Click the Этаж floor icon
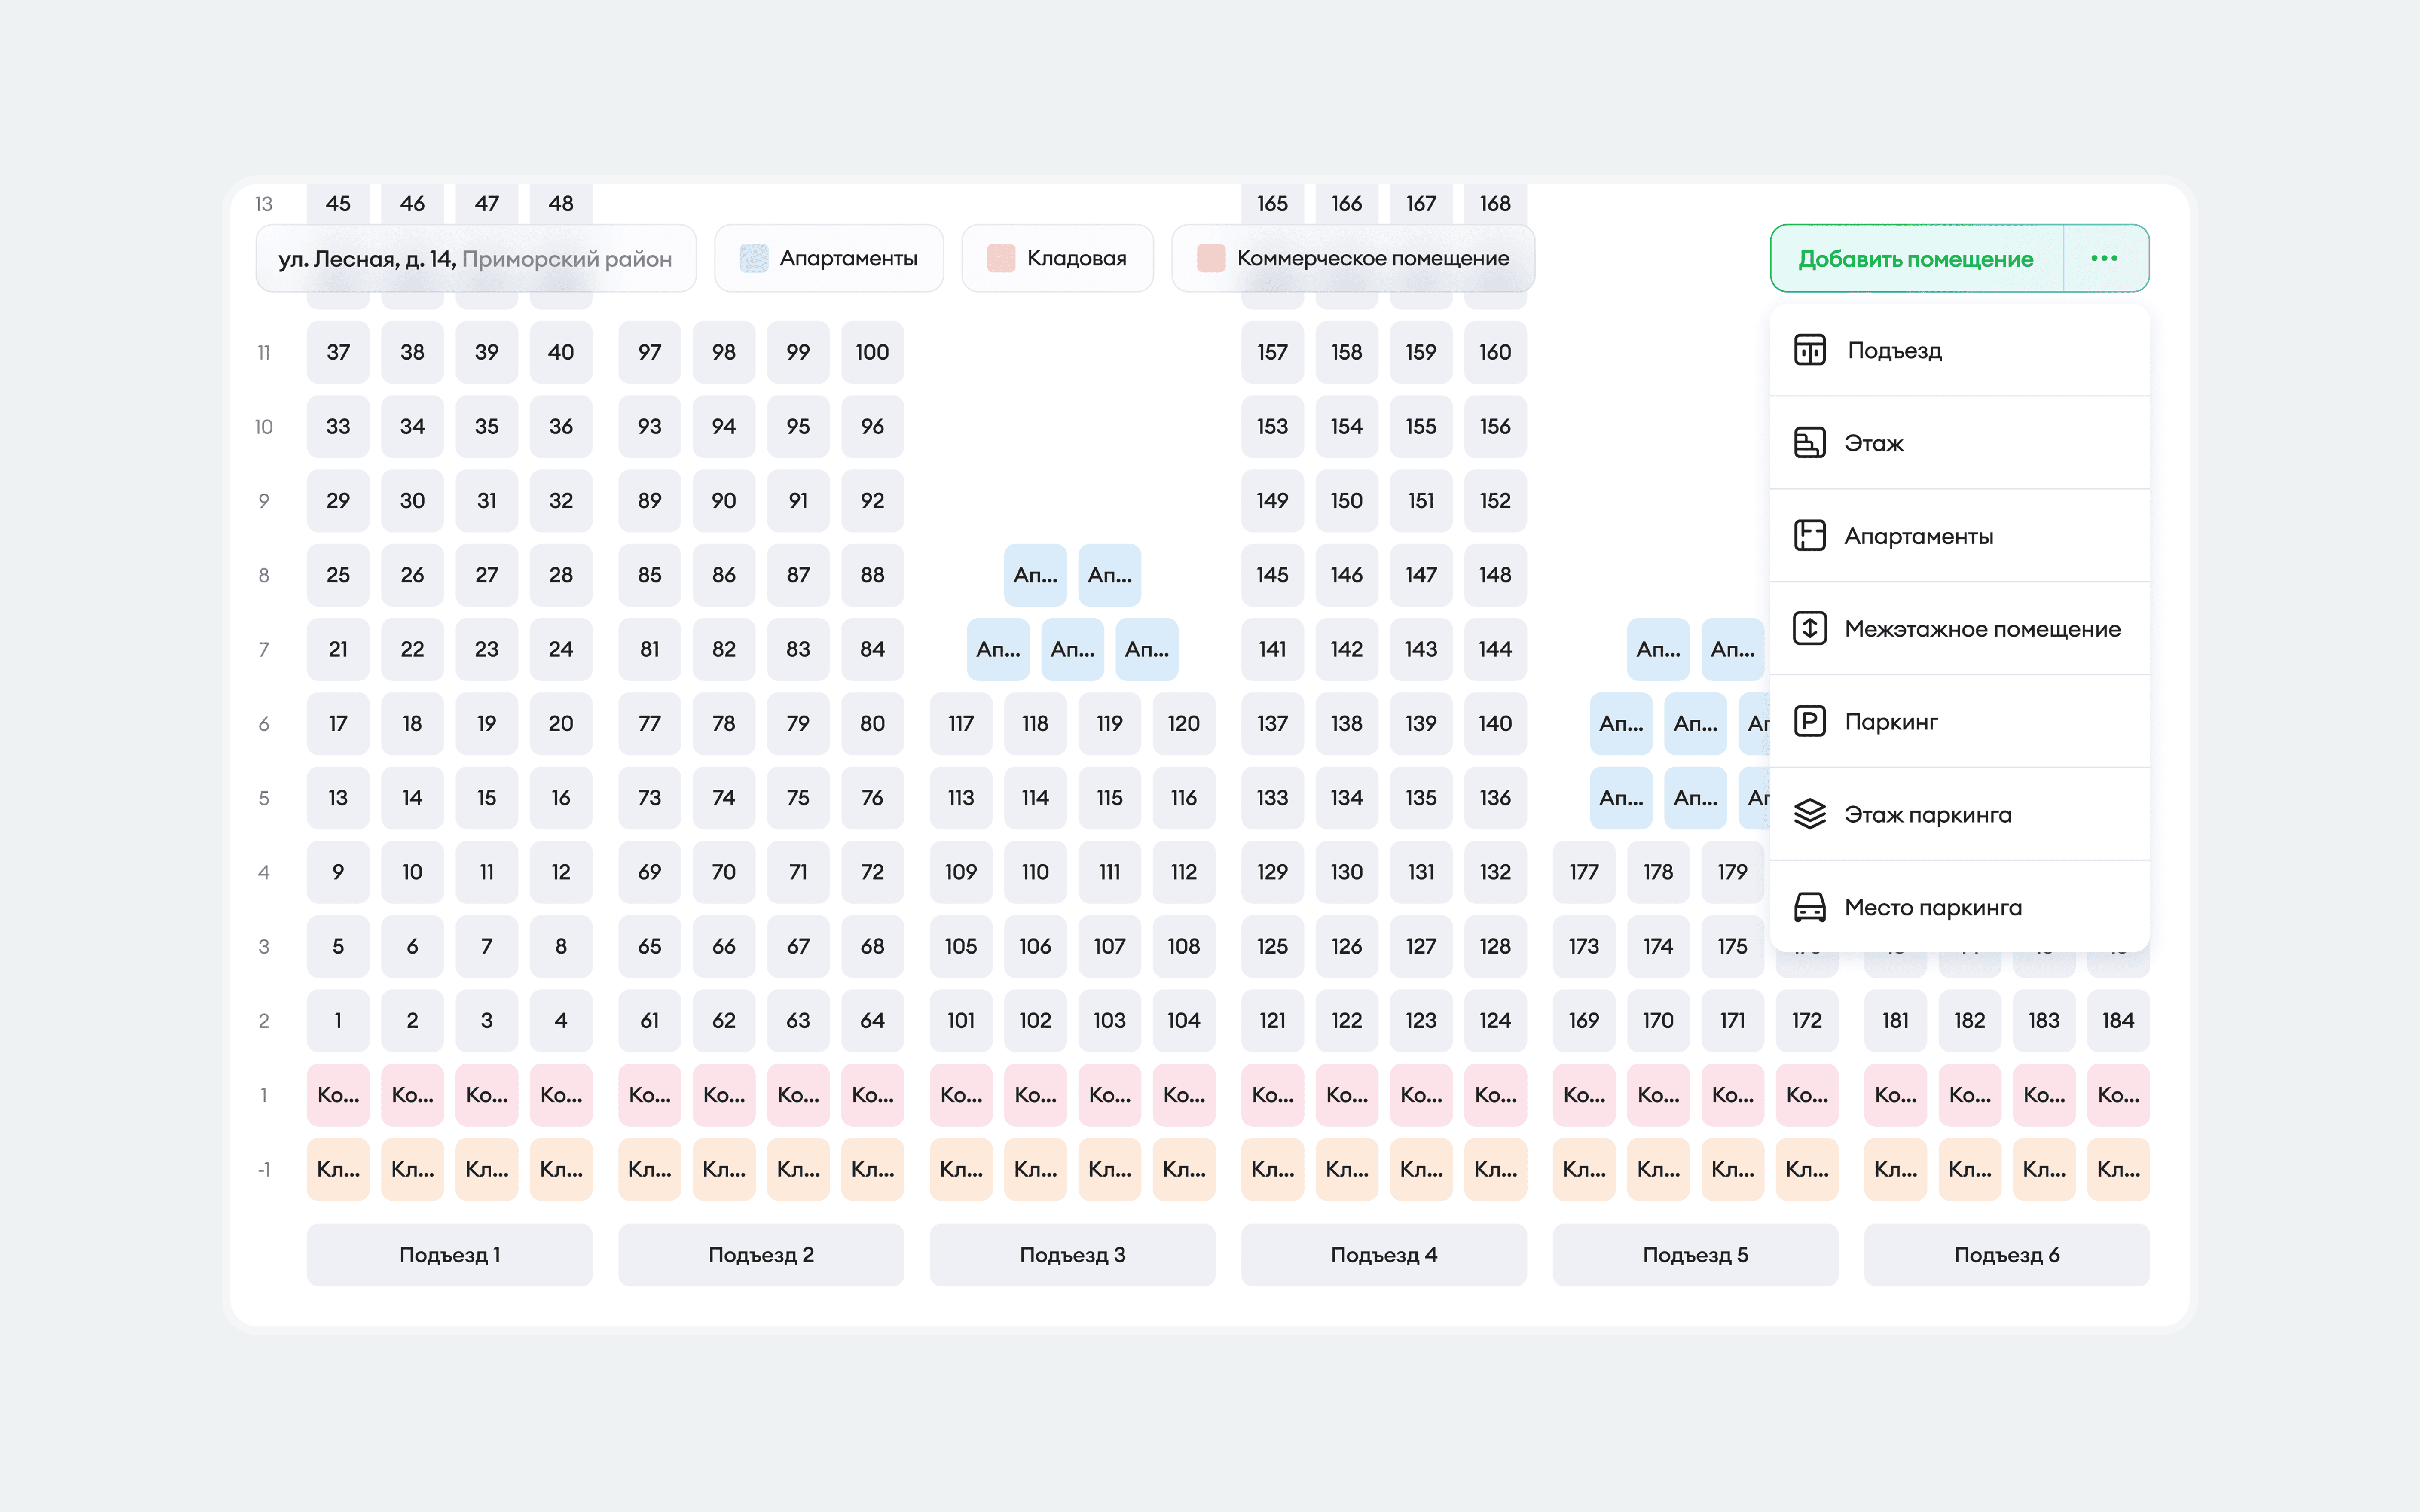This screenshot has width=2420, height=1512. tap(1809, 443)
